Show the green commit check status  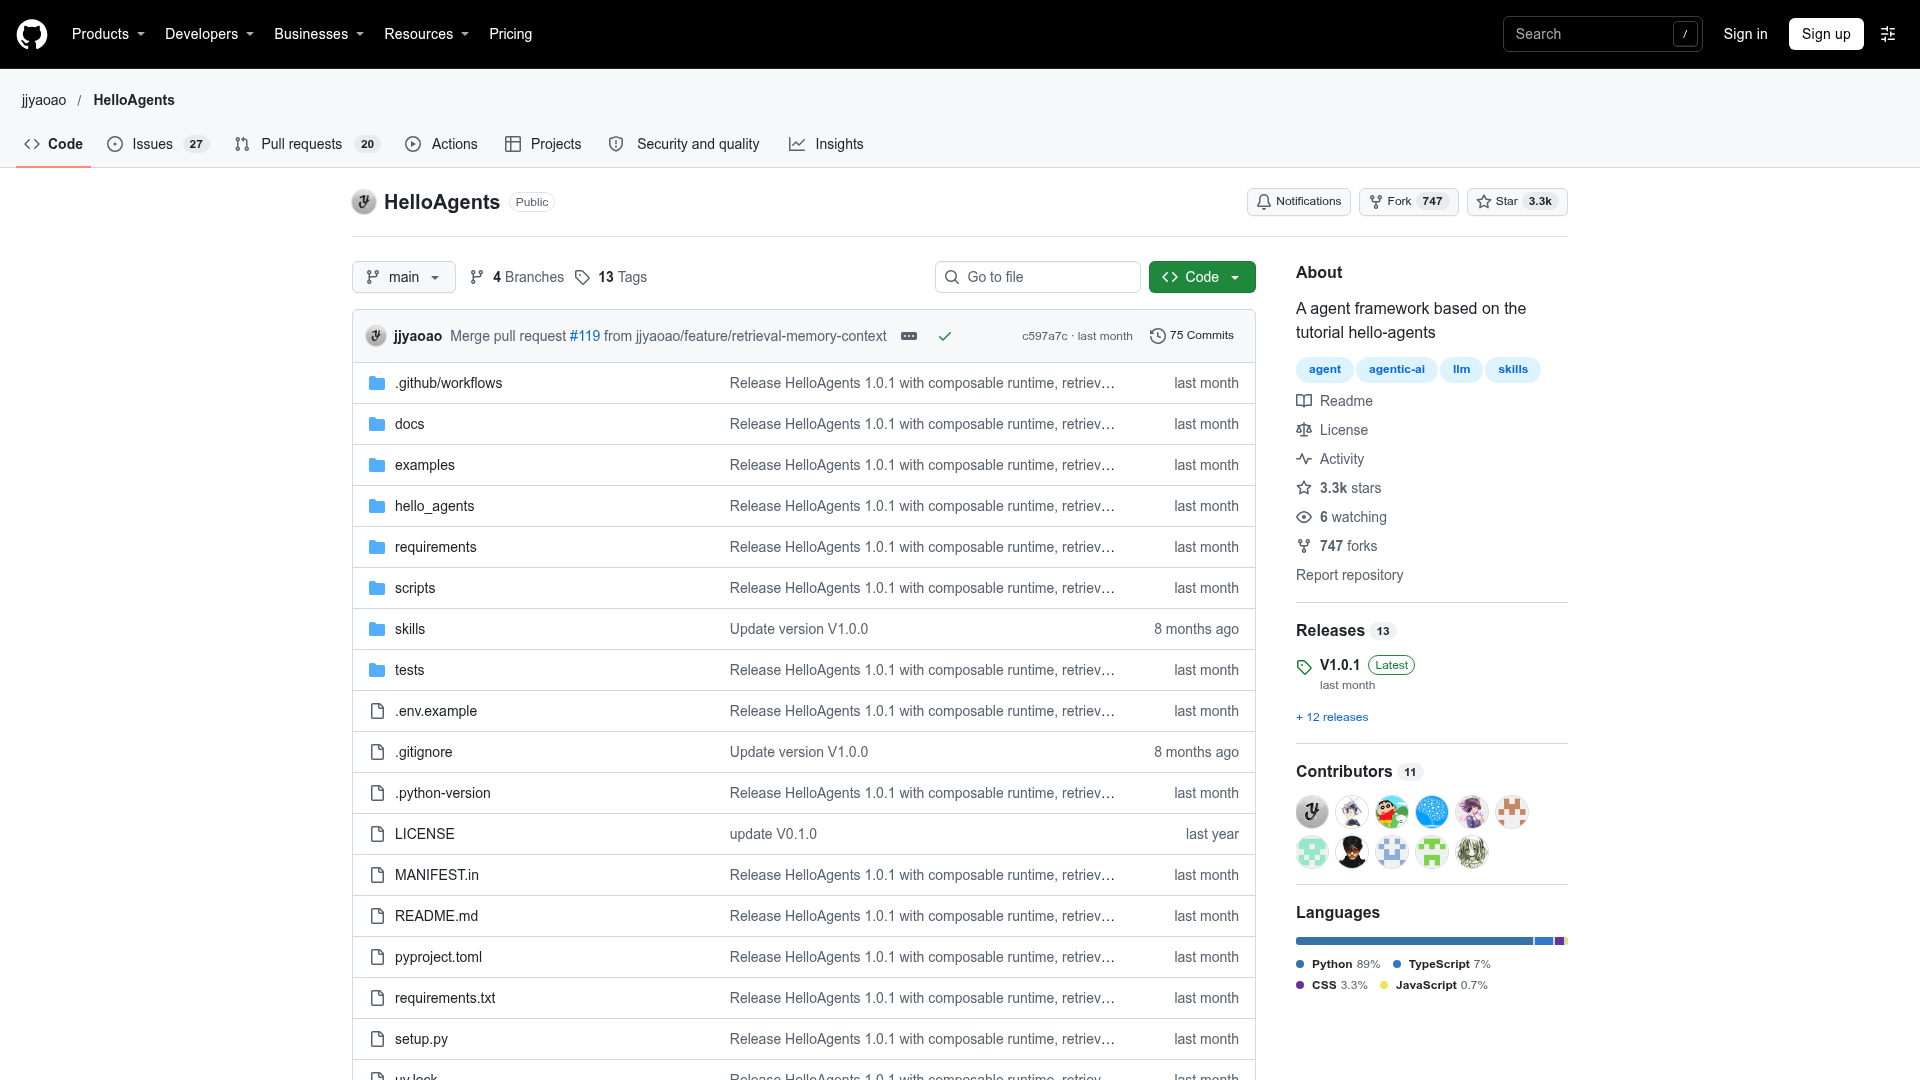pos(944,336)
